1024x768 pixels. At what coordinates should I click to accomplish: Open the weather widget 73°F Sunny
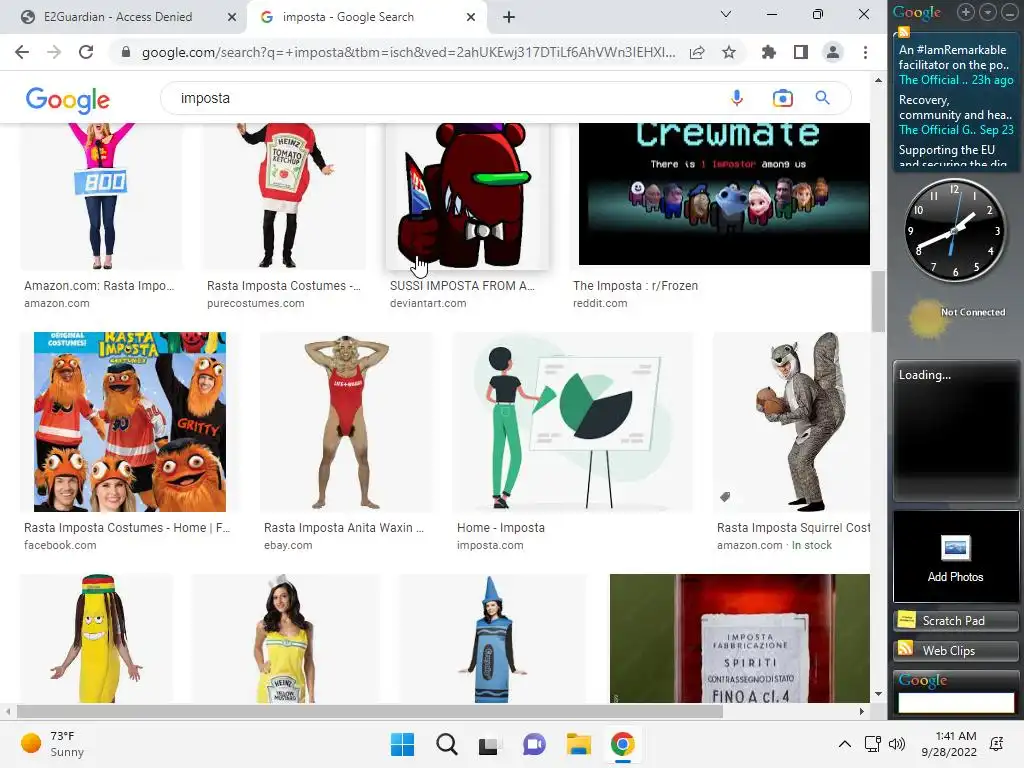[52, 744]
